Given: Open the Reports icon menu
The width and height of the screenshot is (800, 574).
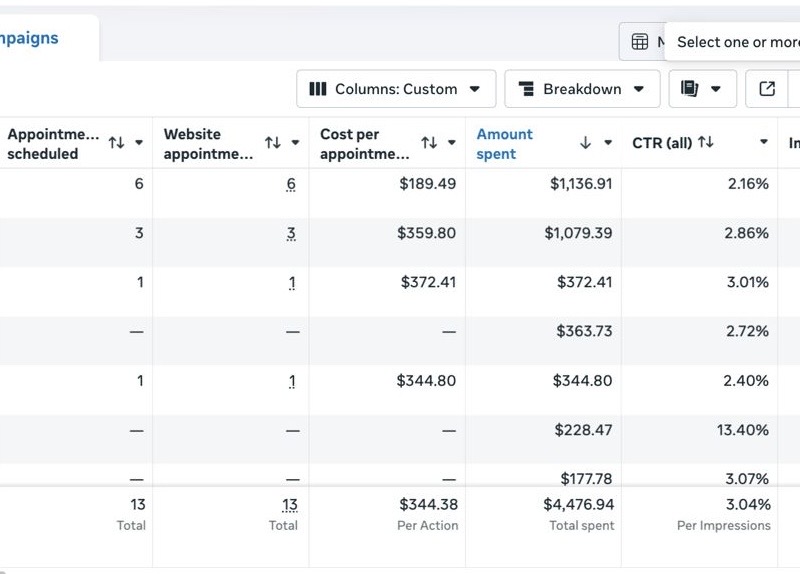Looking at the screenshot, I should [703, 89].
